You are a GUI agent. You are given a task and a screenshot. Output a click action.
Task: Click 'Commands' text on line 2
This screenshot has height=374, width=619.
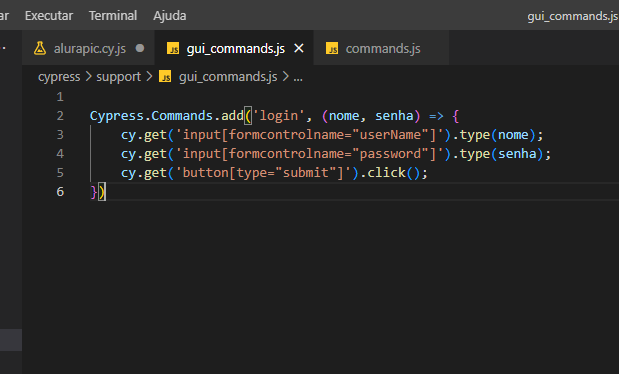pyautogui.click(x=182, y=116)
